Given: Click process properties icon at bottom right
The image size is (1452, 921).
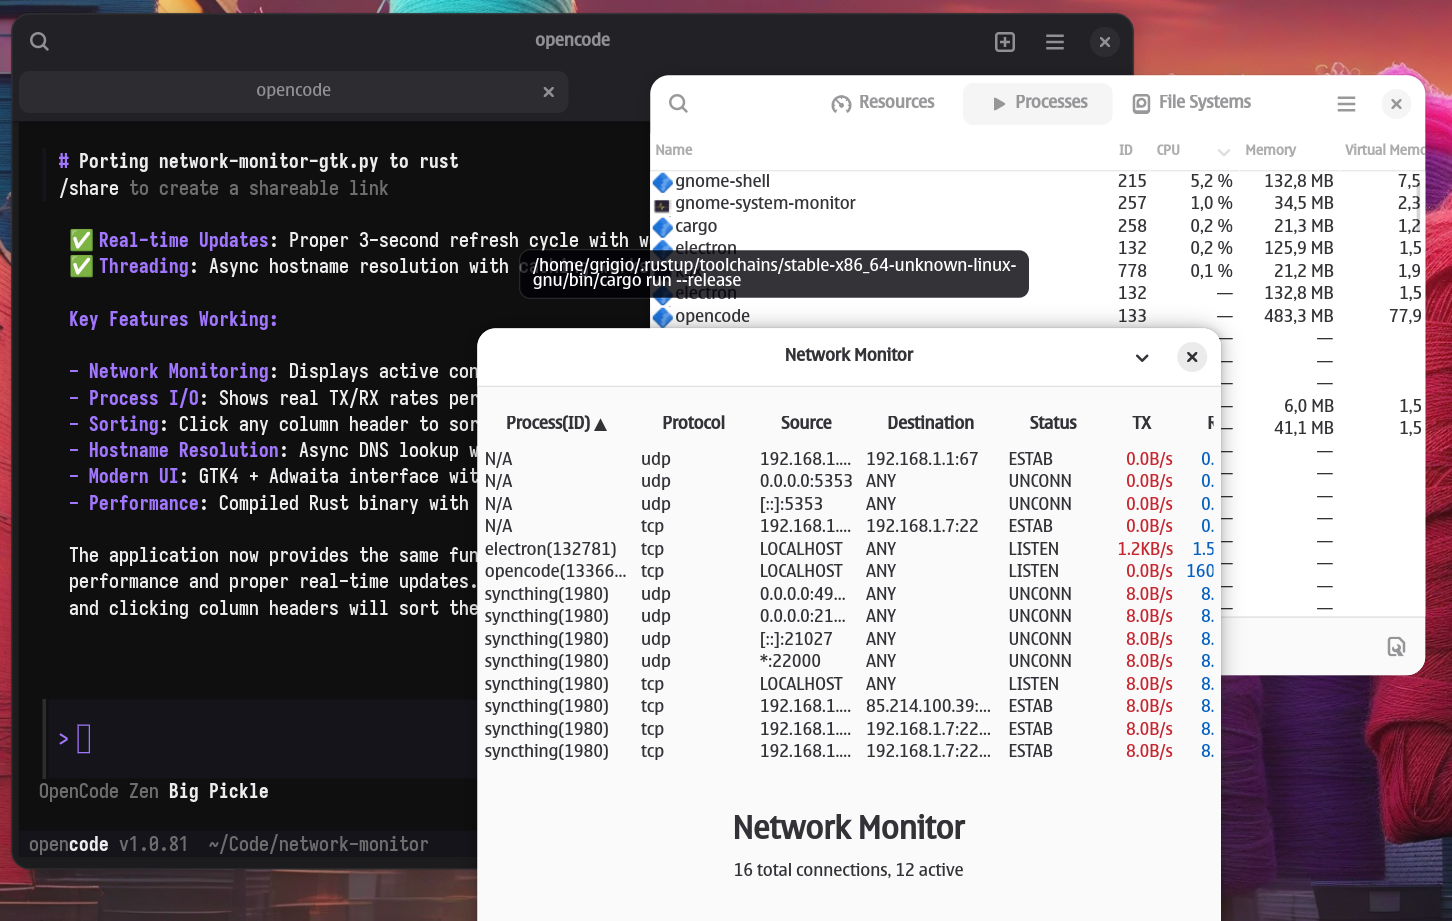Looking at the screenshot, I should [1396, 647].
